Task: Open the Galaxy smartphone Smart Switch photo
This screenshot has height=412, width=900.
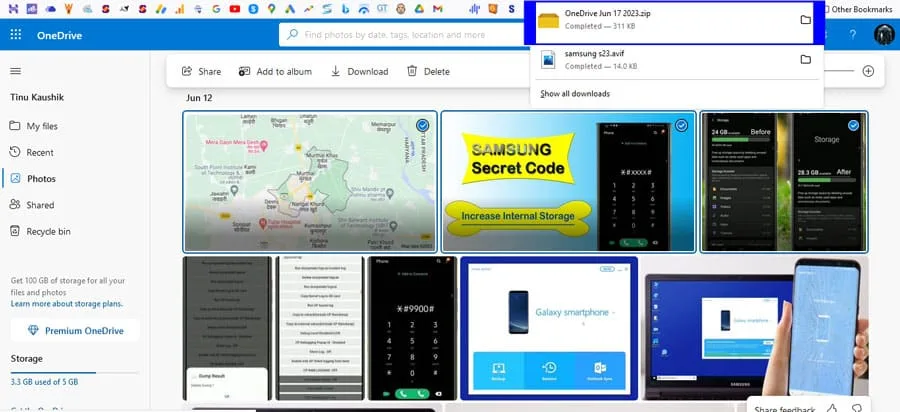Action: pos(549,328)
